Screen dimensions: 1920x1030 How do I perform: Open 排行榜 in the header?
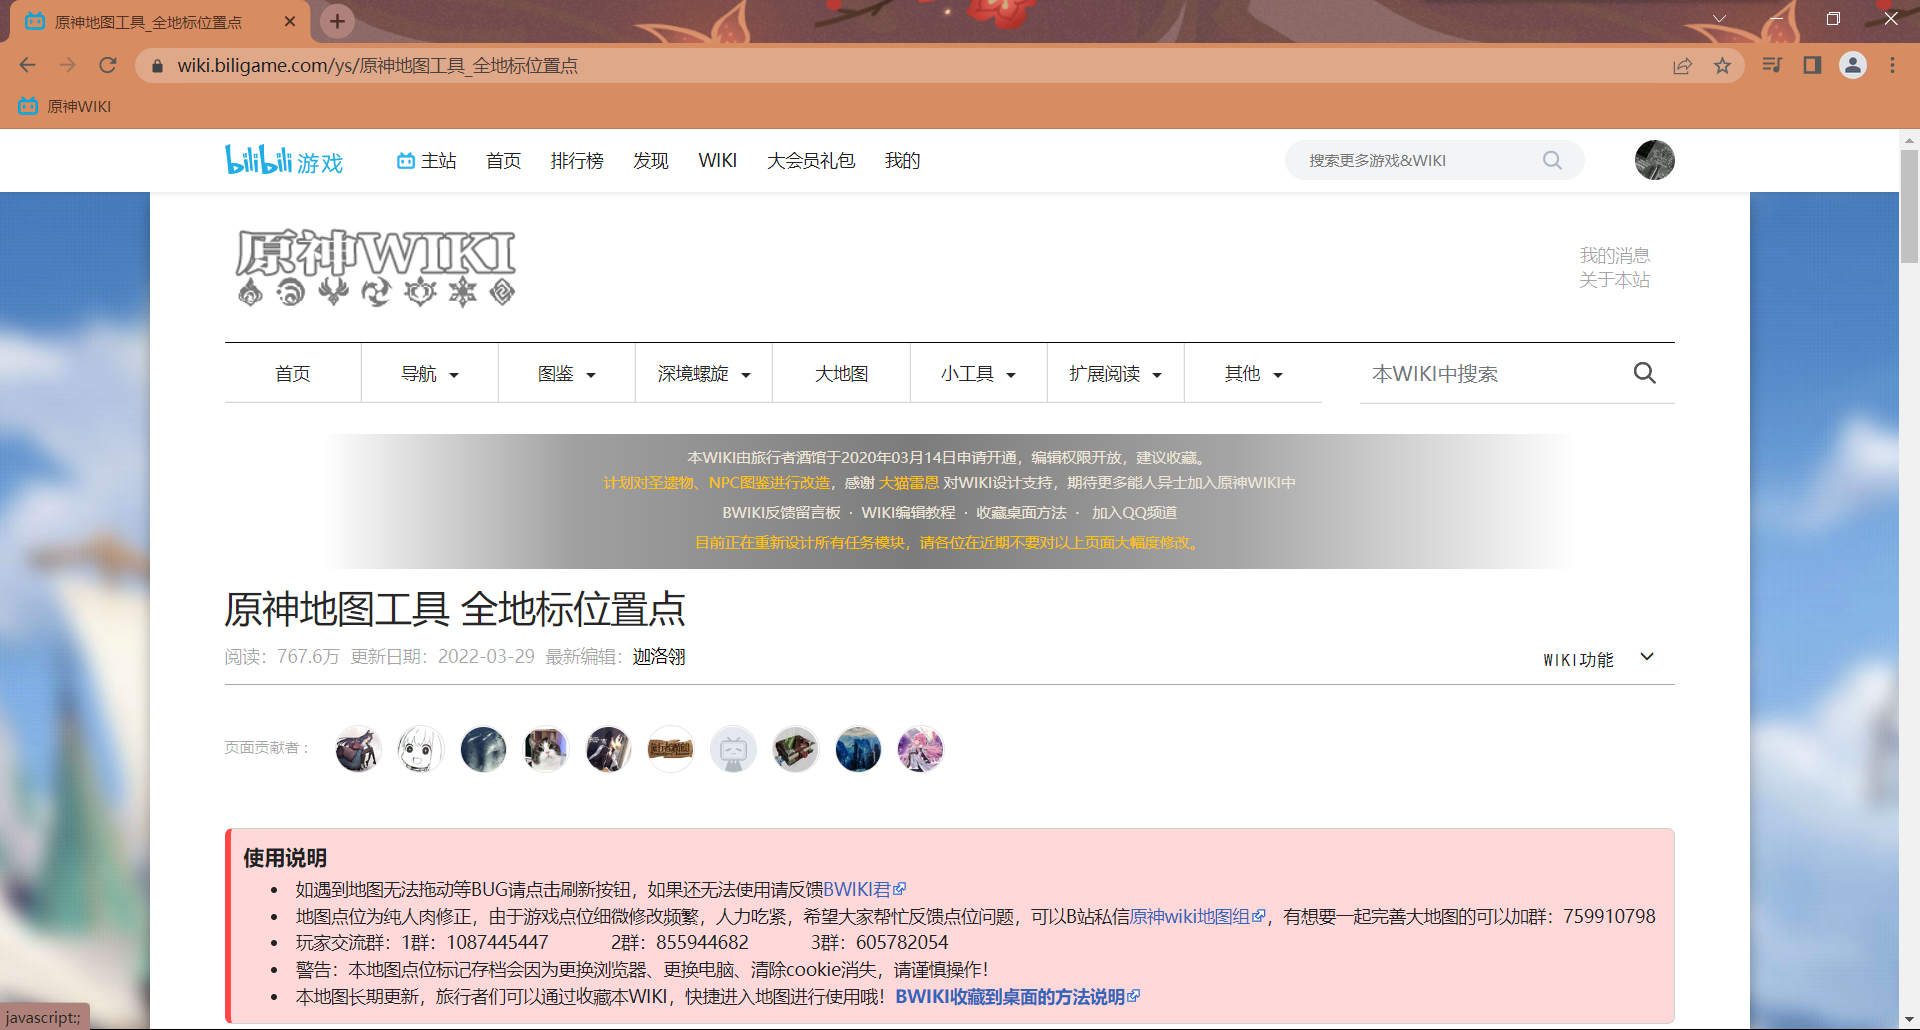577,160
